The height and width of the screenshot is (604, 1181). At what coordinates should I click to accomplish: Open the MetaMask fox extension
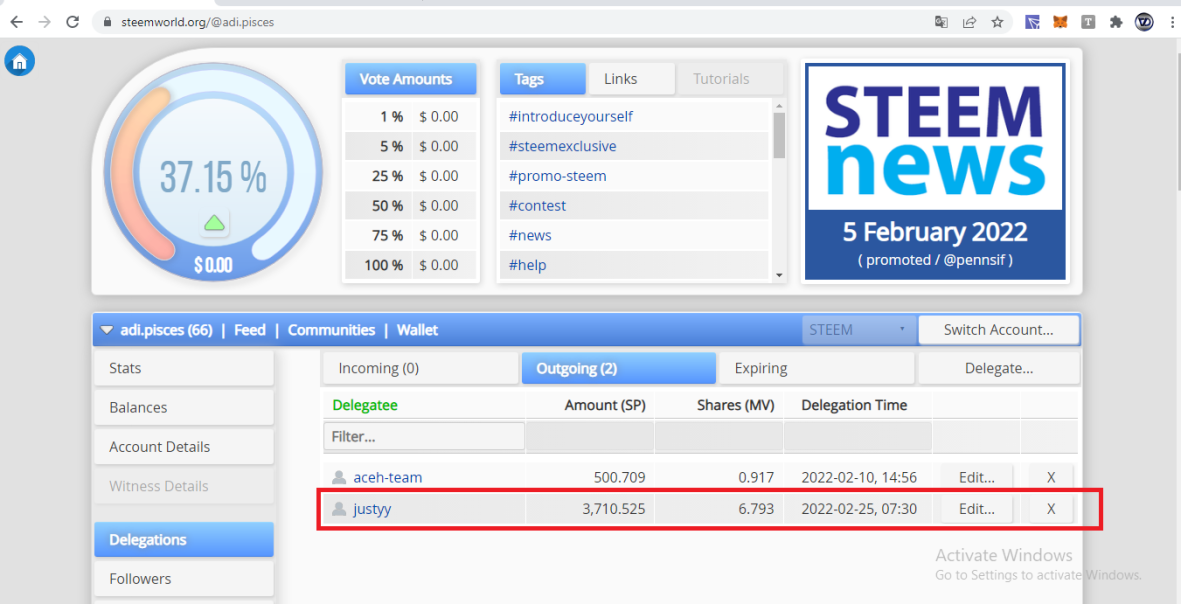[1060, 22]
